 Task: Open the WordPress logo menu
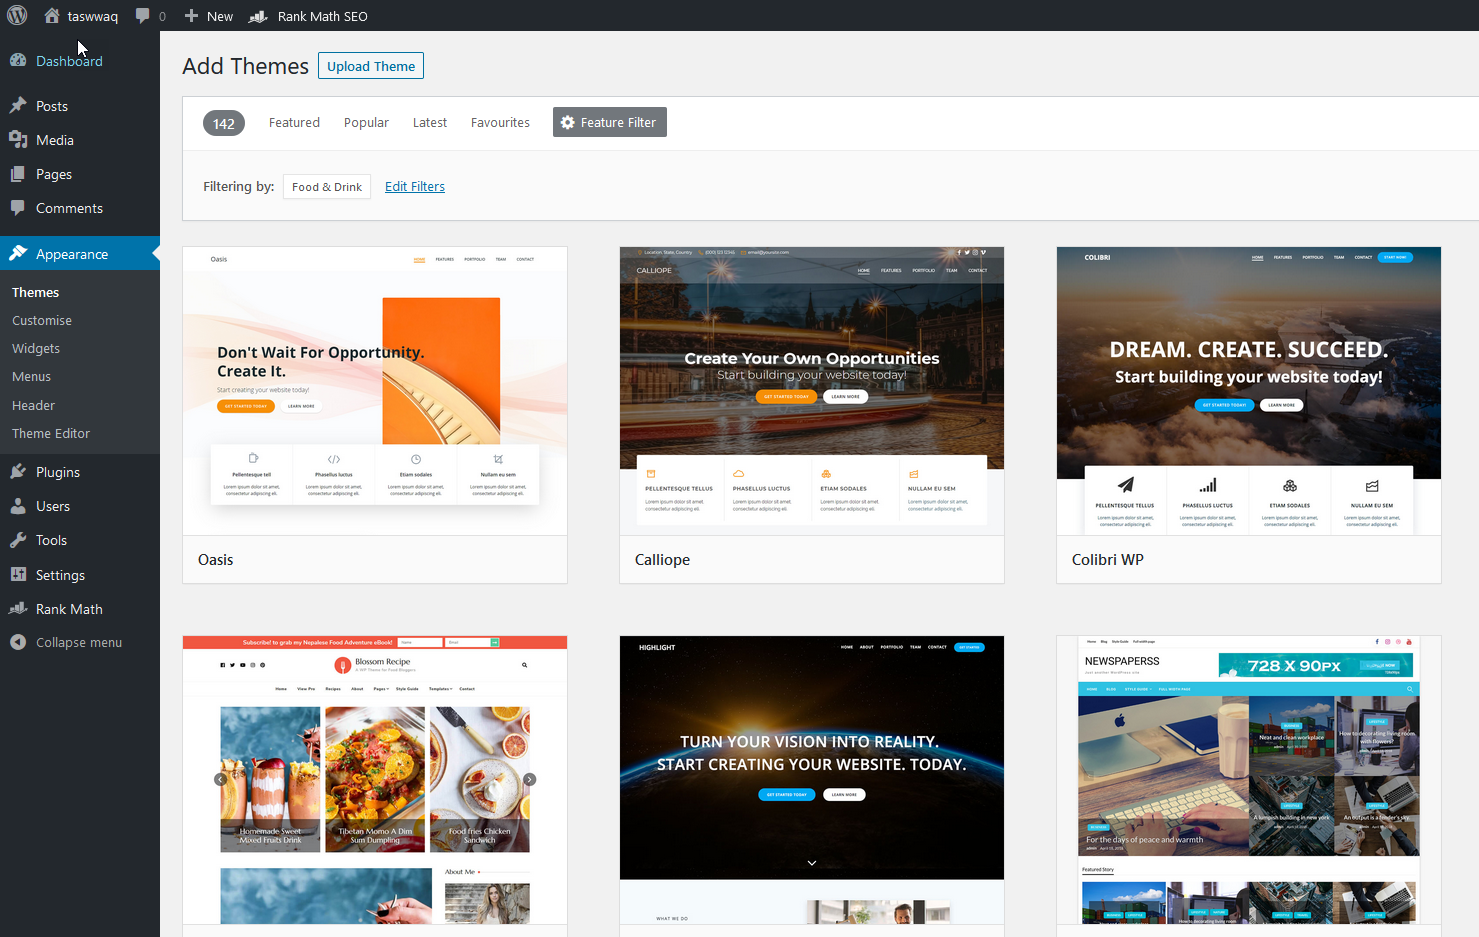[17, 15]
